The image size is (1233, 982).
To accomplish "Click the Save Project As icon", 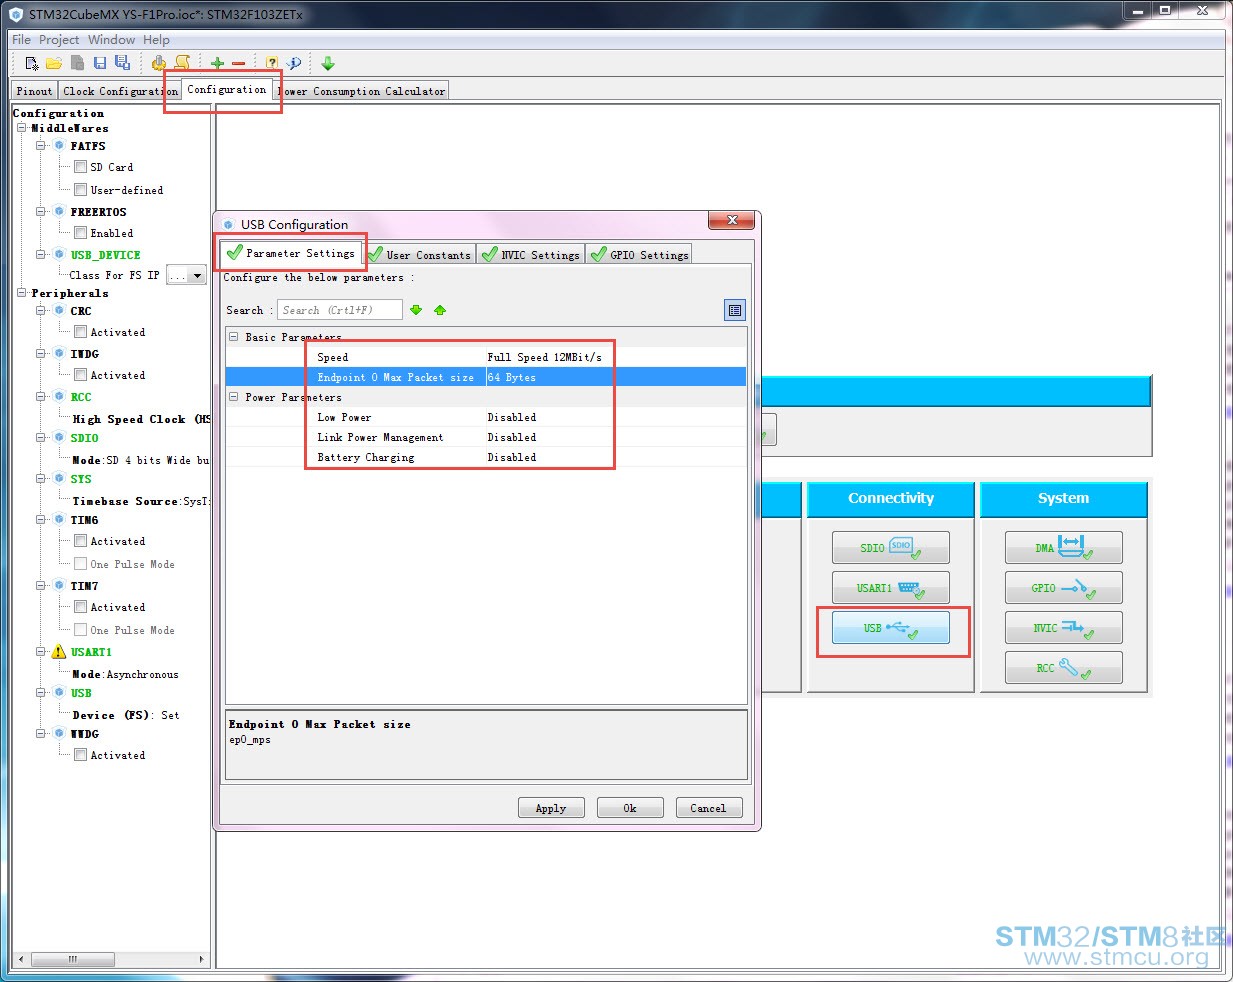I will pyautogui.click(x=122, y=63).
